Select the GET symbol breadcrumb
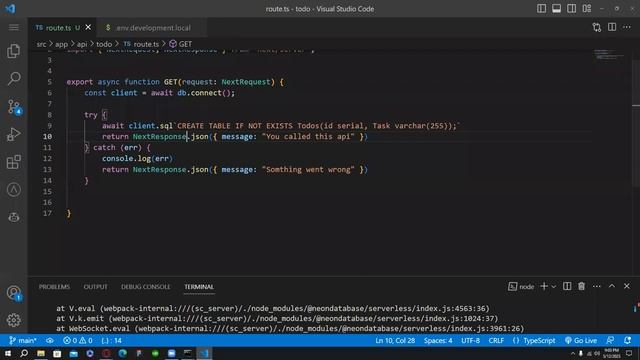The width and height of the screenshot is (640, 360). [x=180, y=44]
